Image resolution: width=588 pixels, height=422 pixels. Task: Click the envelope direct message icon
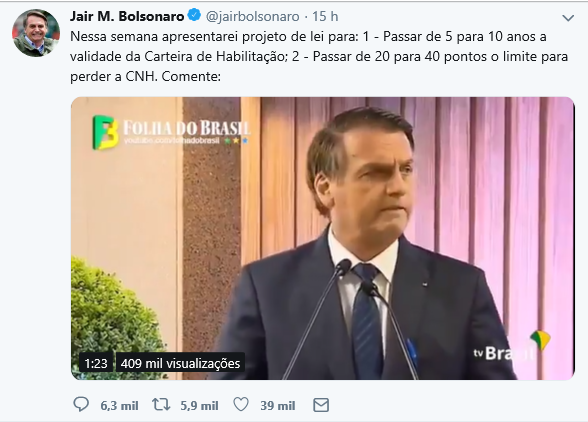321,405
